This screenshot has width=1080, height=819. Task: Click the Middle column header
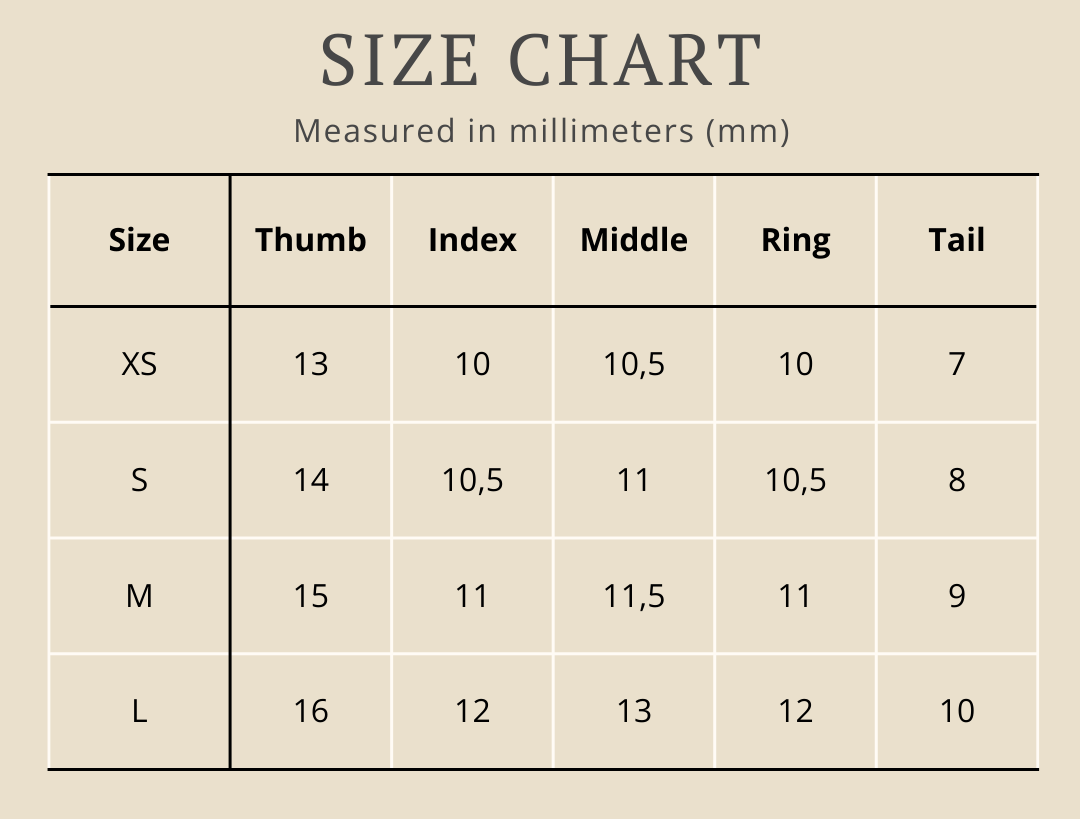tap(634, 240)
